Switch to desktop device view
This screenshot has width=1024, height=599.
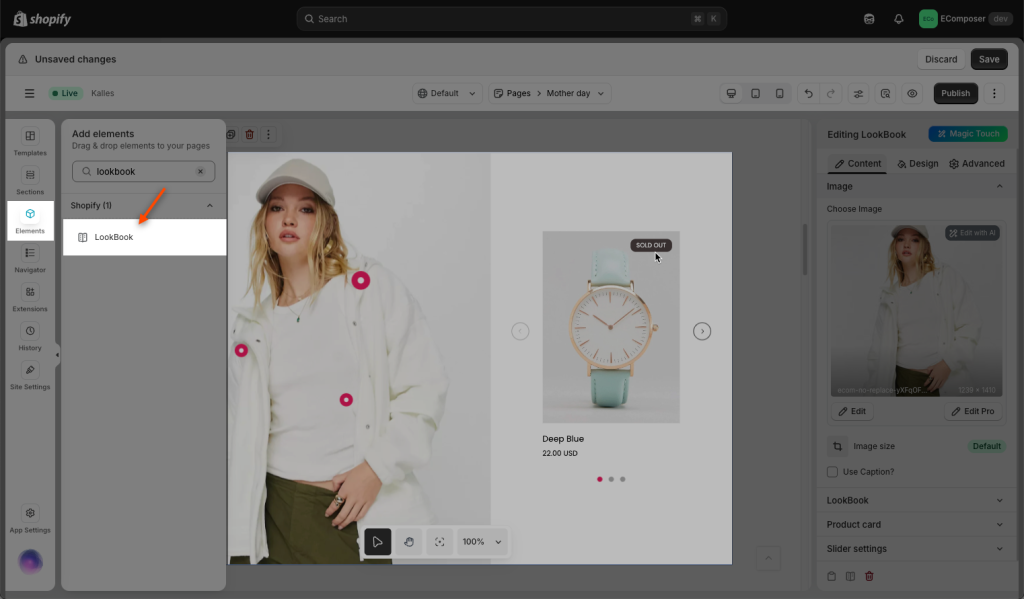click(x=731, y=94)
